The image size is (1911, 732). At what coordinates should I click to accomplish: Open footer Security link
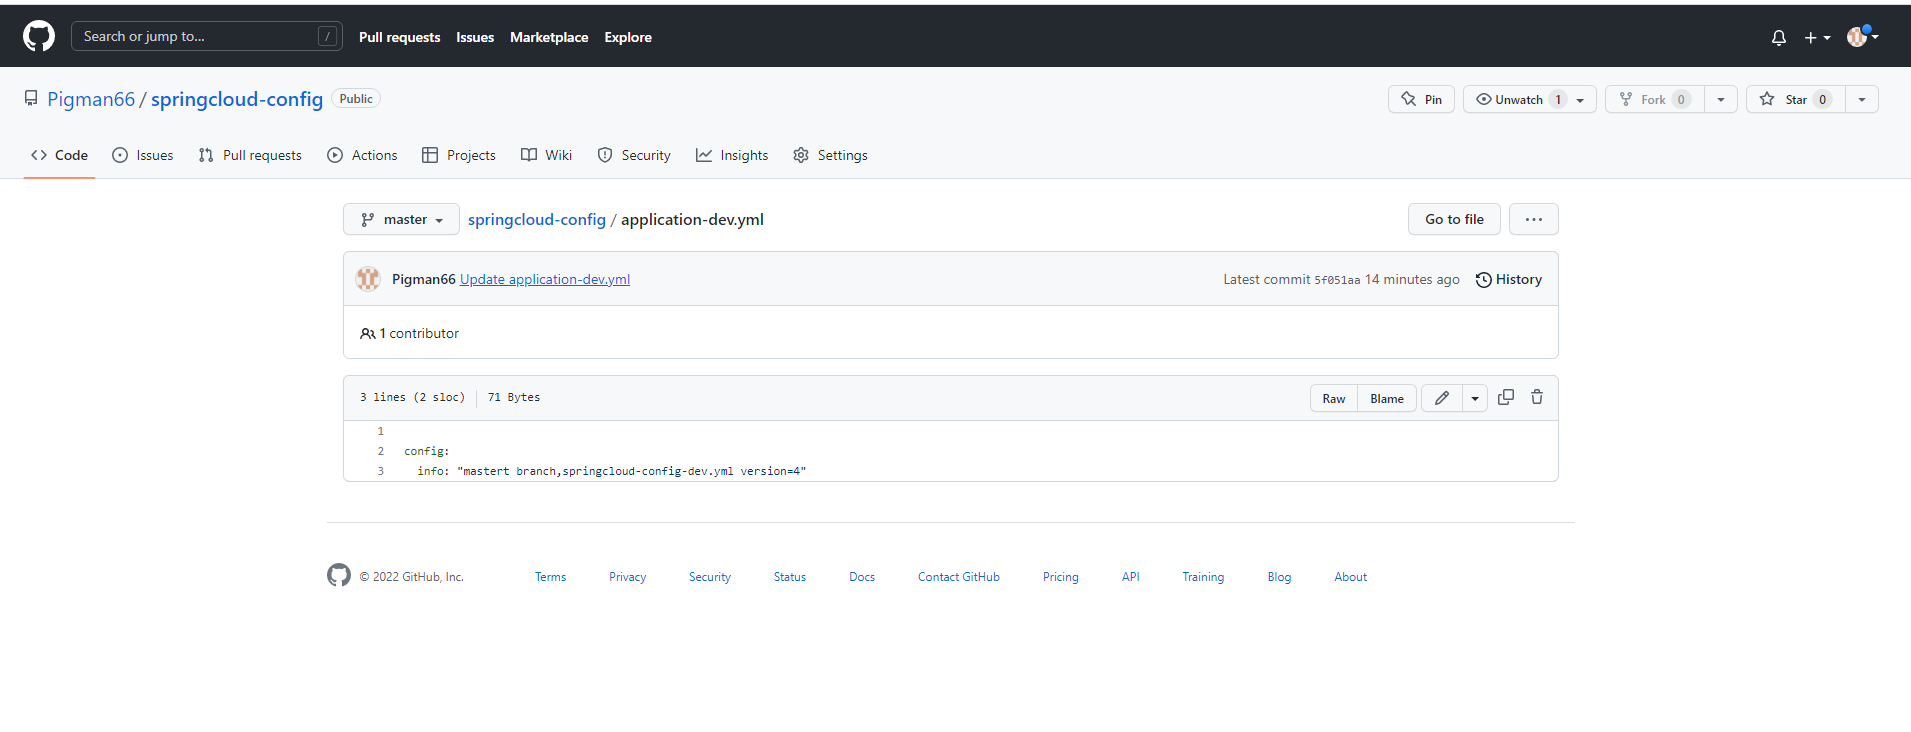(x=710, y=577)
